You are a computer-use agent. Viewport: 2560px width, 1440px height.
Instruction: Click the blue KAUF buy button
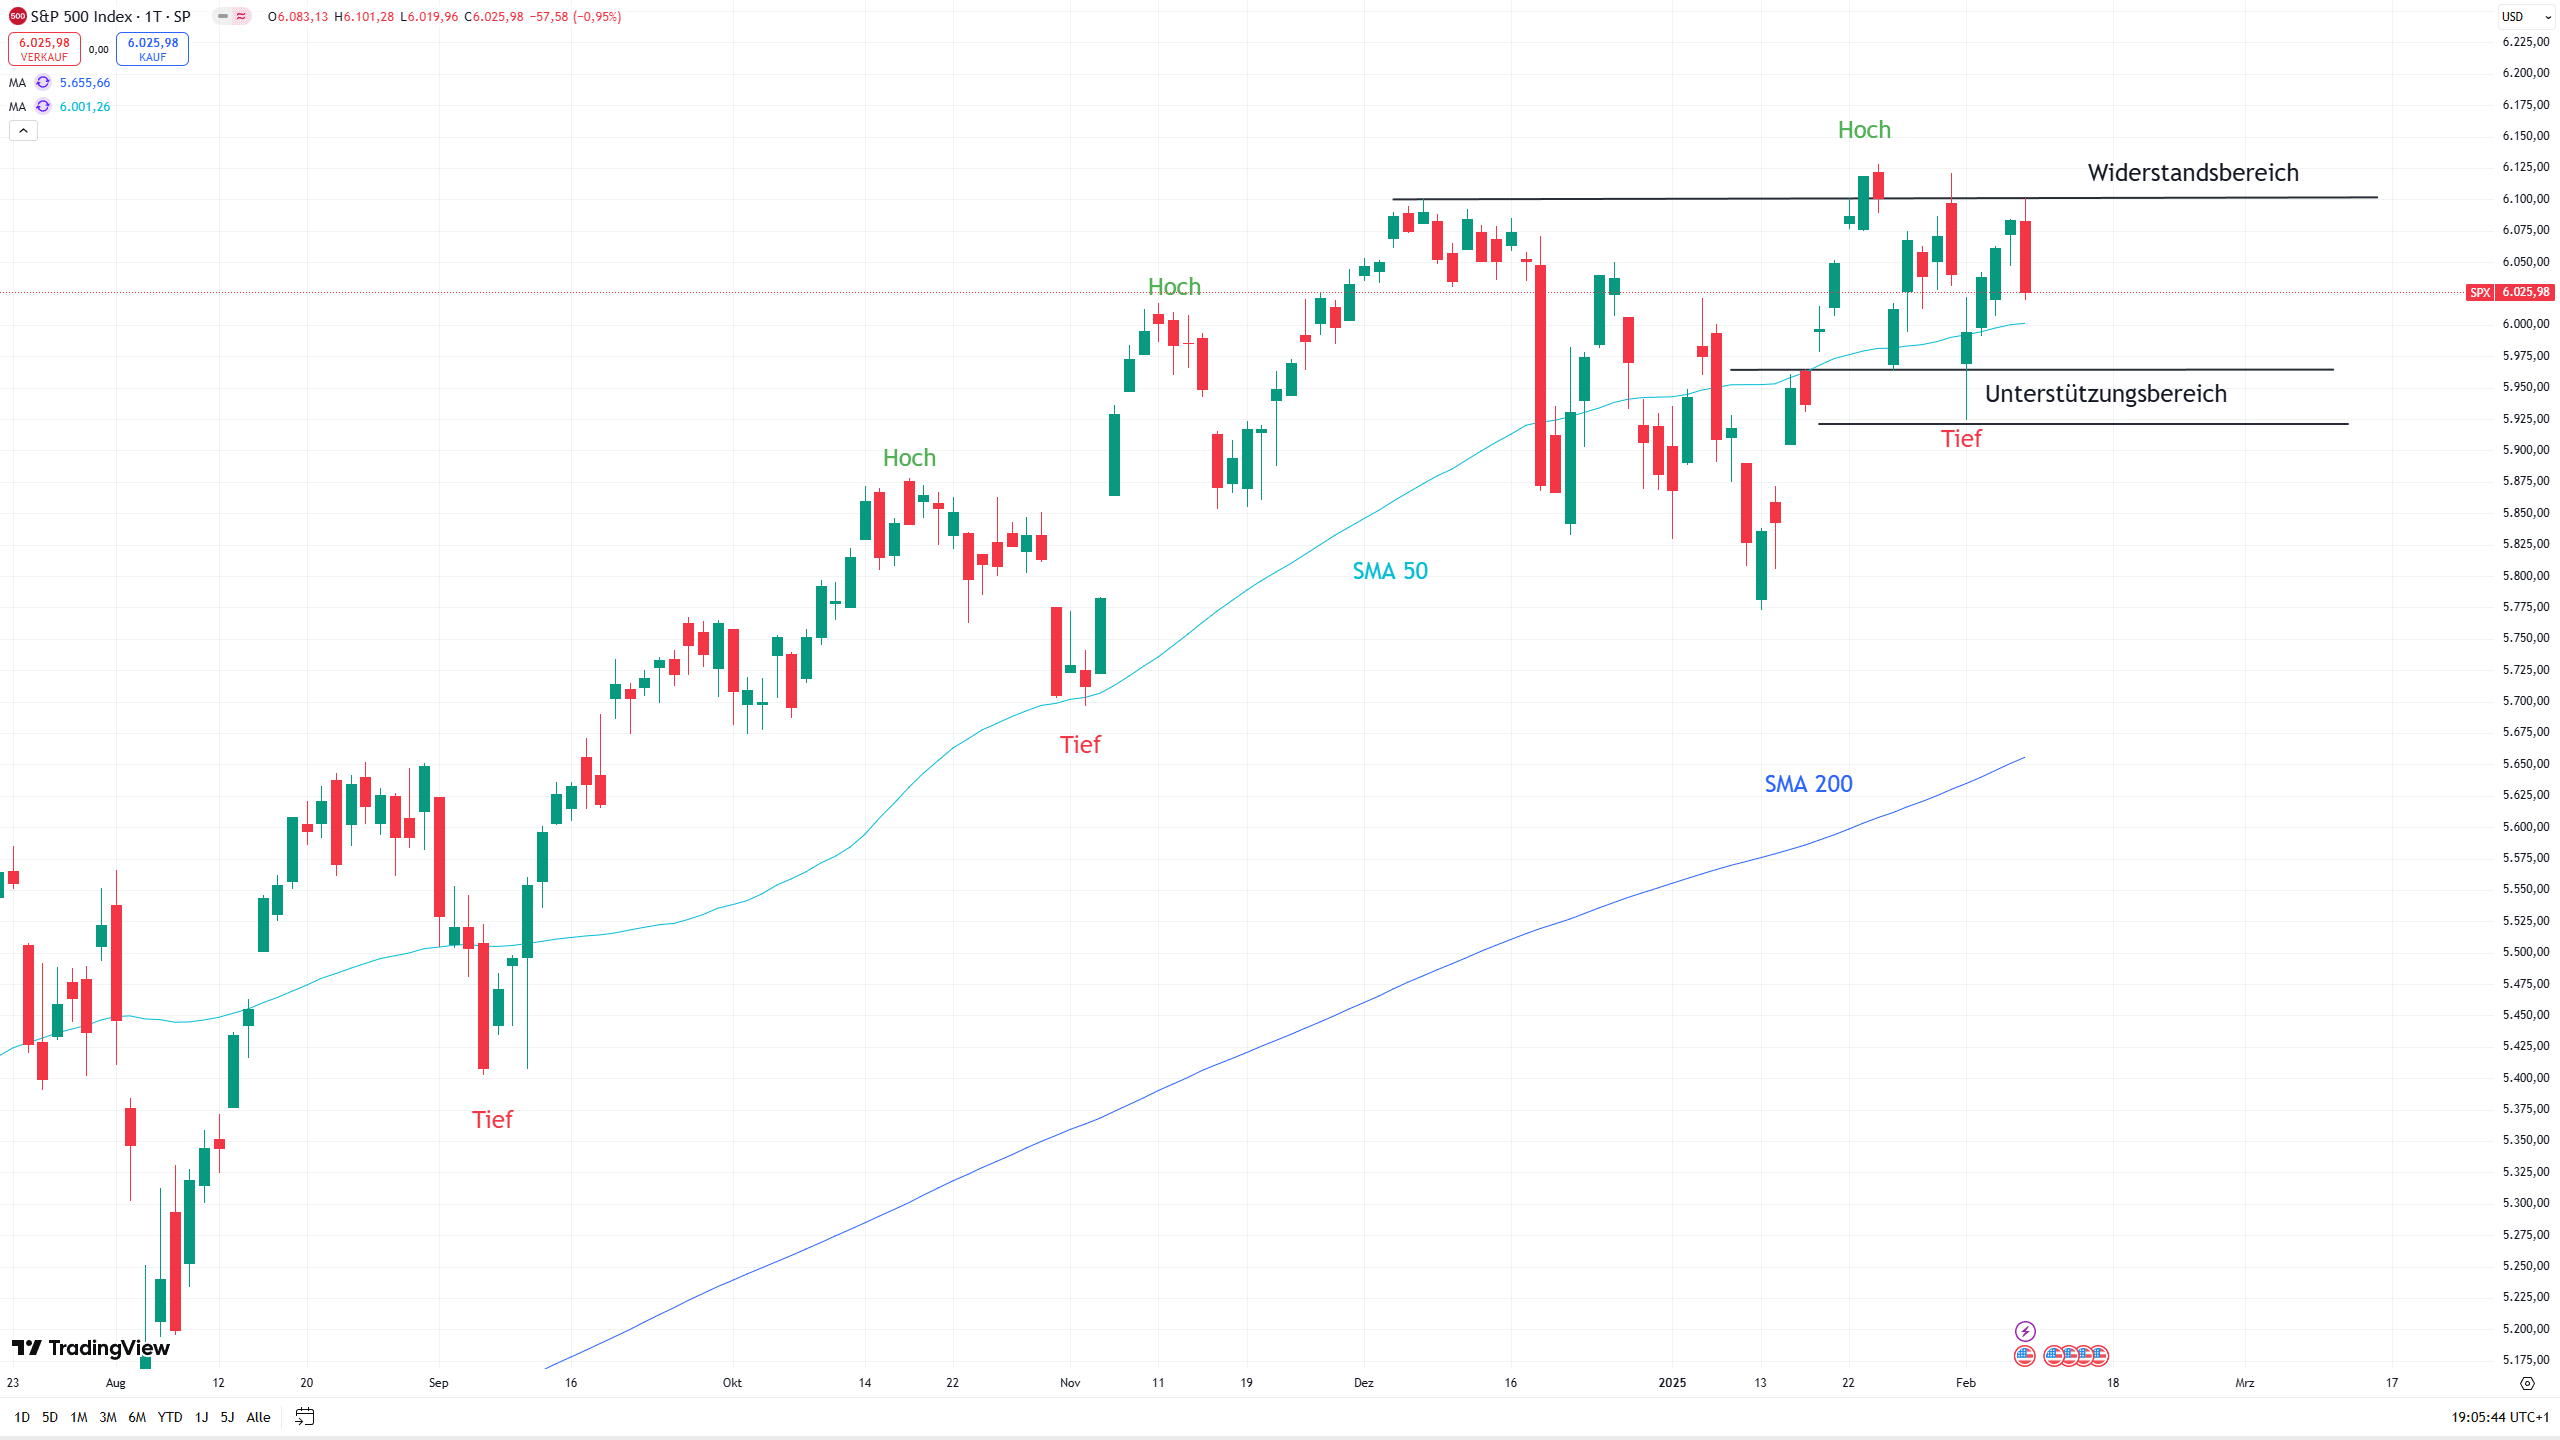click(x=152, y=49)
